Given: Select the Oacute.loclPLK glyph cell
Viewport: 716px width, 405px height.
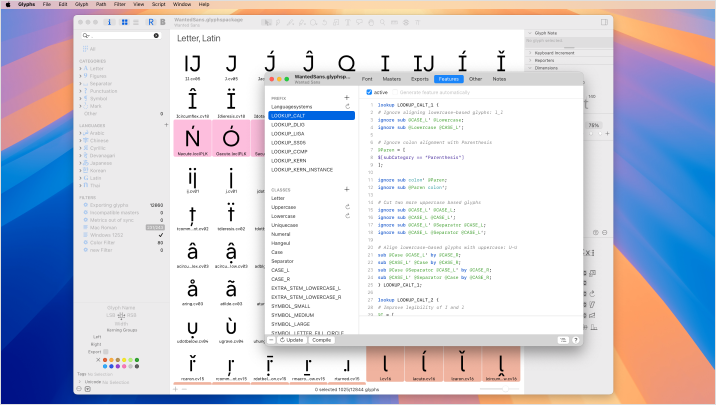Looking at the screenshot, I should [231, 139].
